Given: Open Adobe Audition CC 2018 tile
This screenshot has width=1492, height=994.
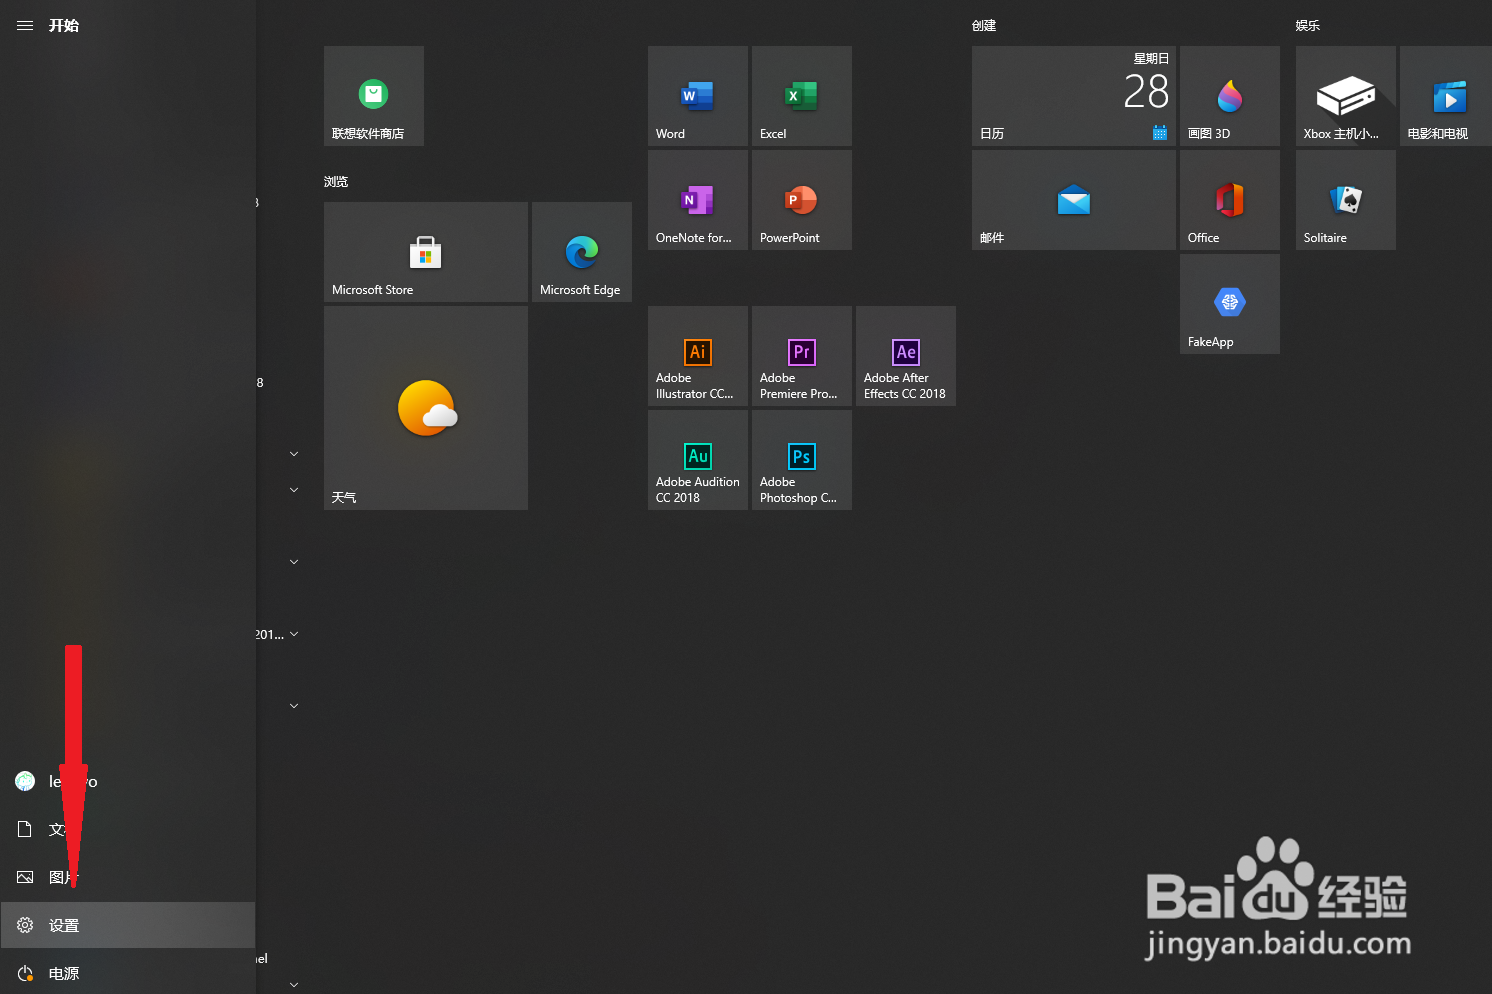Looking at the screenshot, I should click(x=698, y=460).
